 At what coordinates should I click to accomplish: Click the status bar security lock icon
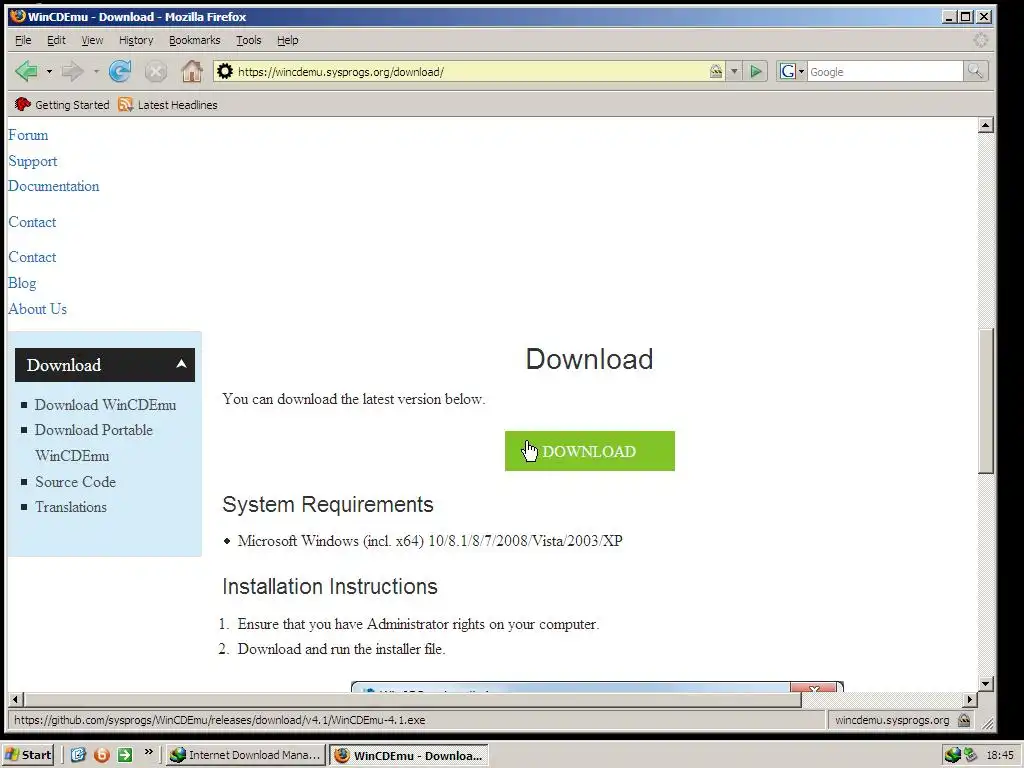click(x=963, y=720)
